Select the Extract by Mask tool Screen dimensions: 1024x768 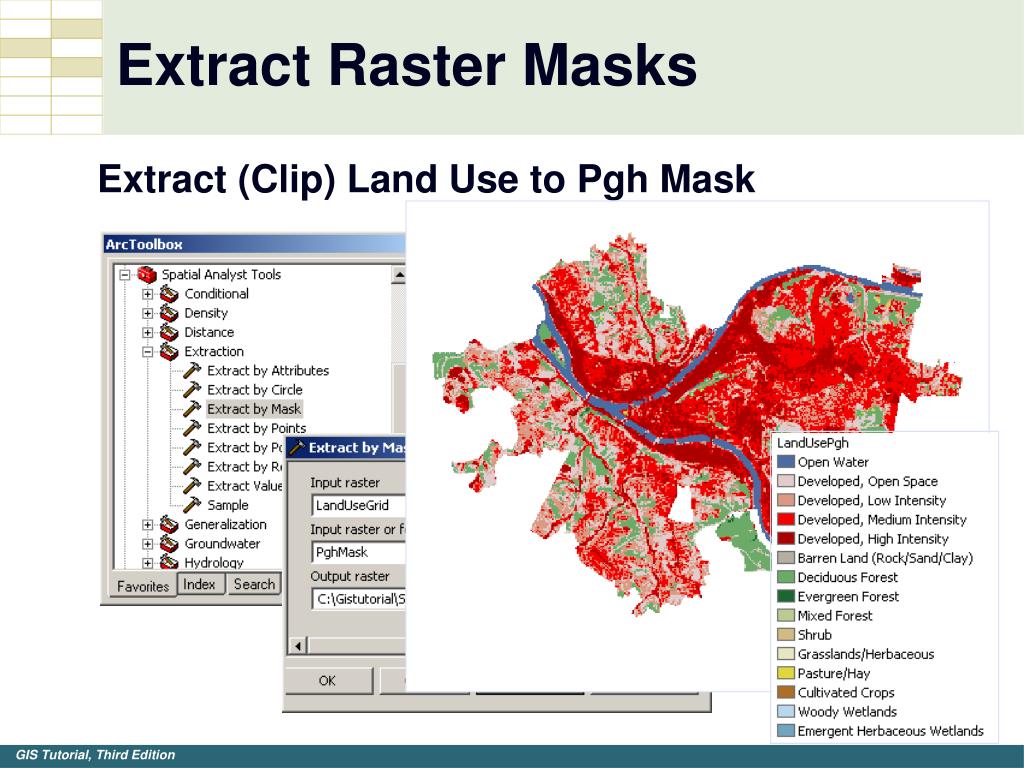click(x=254, y=409)
